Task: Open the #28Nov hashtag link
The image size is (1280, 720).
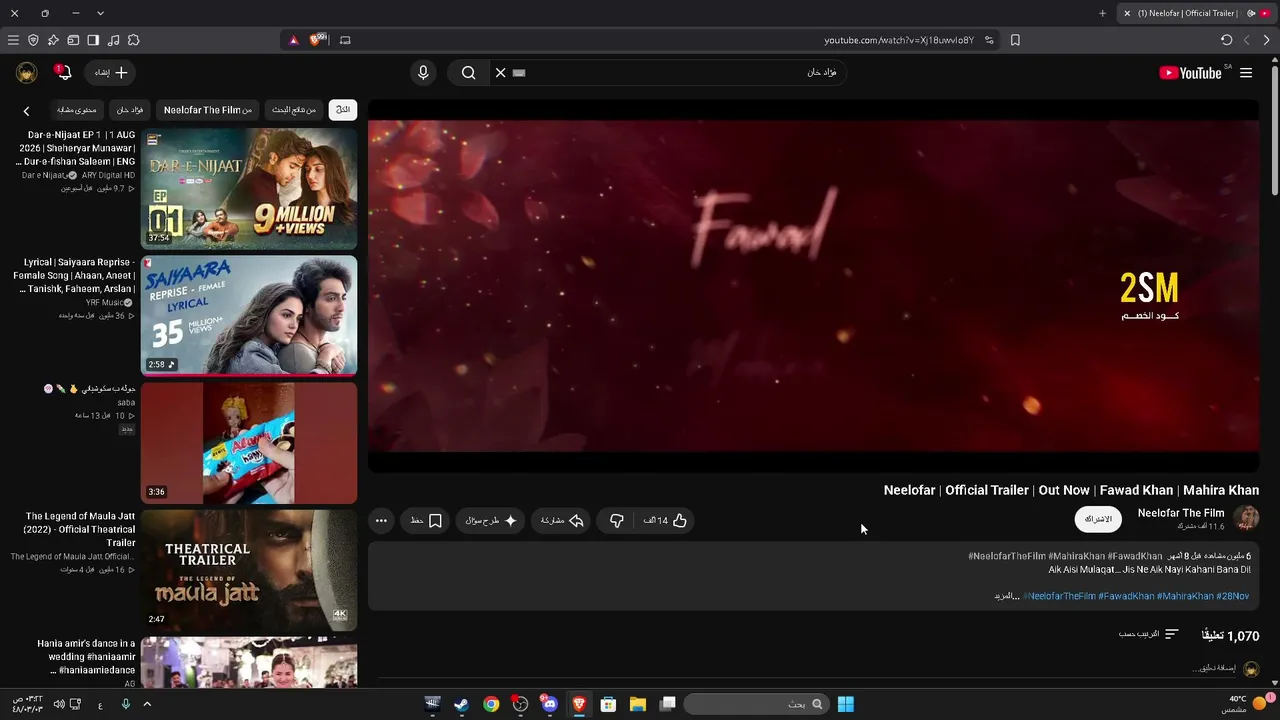Action: pyautogui.click(x=1233, y=596)
